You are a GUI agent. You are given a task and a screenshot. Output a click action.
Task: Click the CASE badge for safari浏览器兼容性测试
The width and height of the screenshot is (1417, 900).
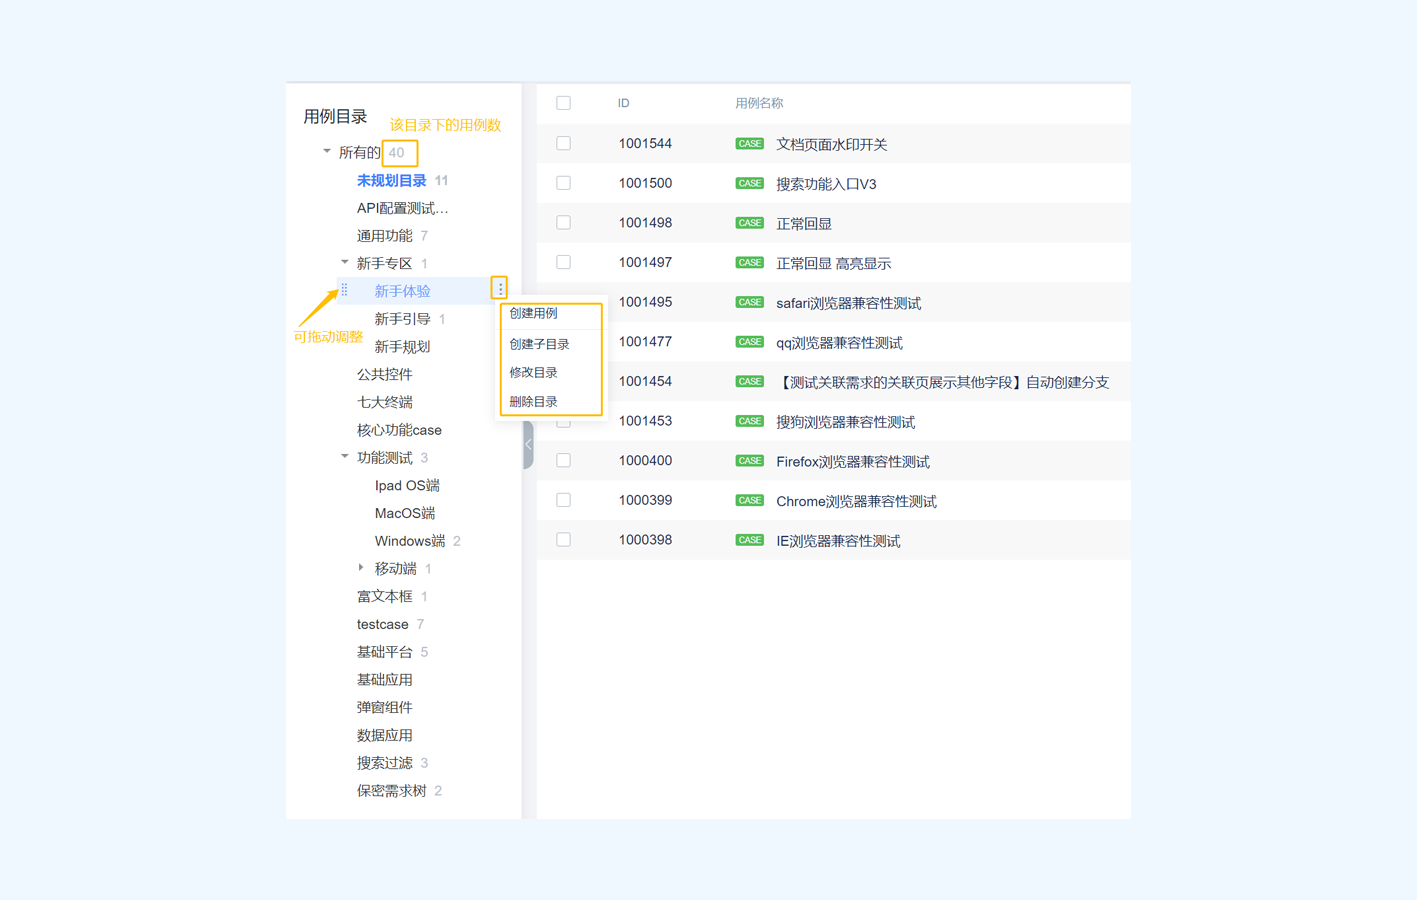click(749, 302)
